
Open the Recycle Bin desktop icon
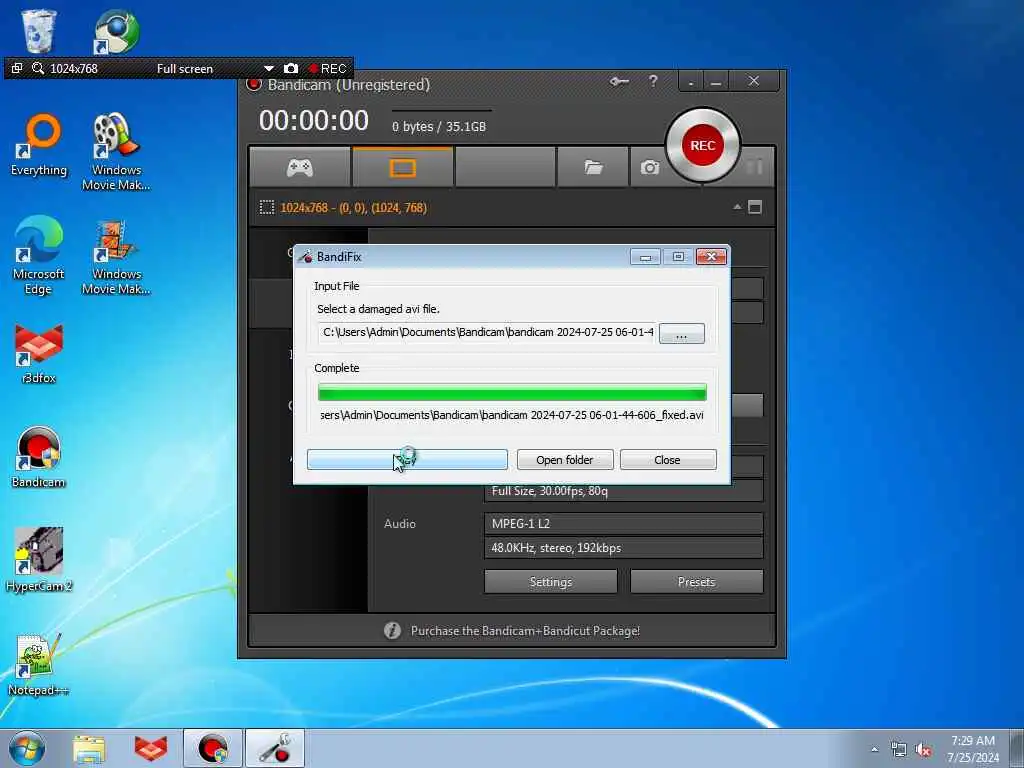(39, 31)
